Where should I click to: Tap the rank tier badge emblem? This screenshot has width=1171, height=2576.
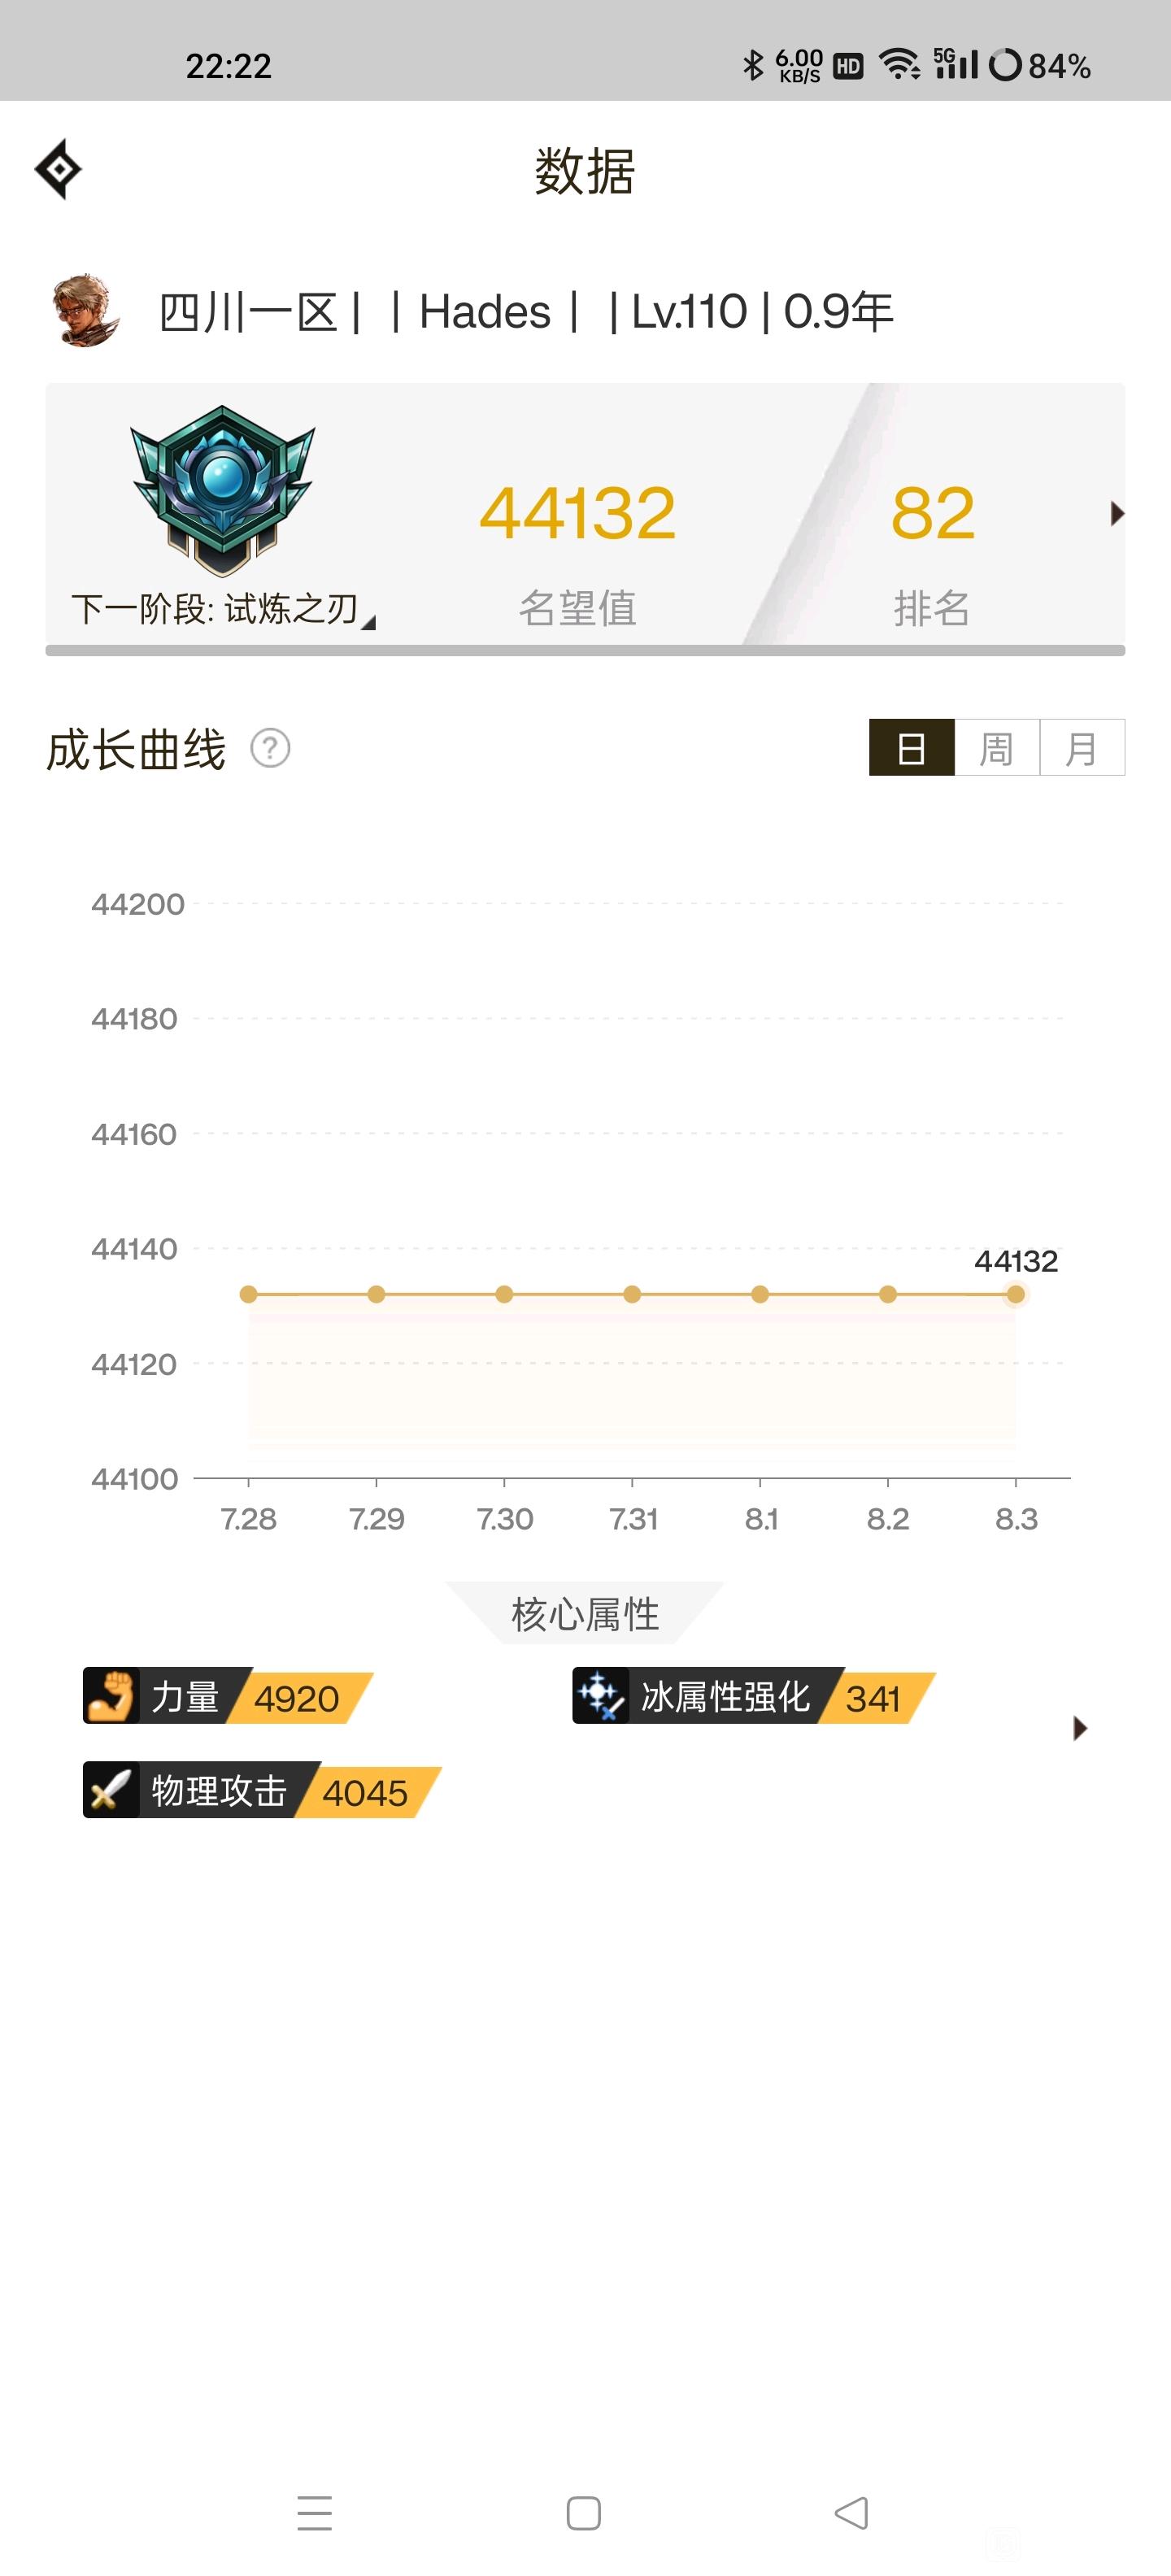tap(222, 489)
